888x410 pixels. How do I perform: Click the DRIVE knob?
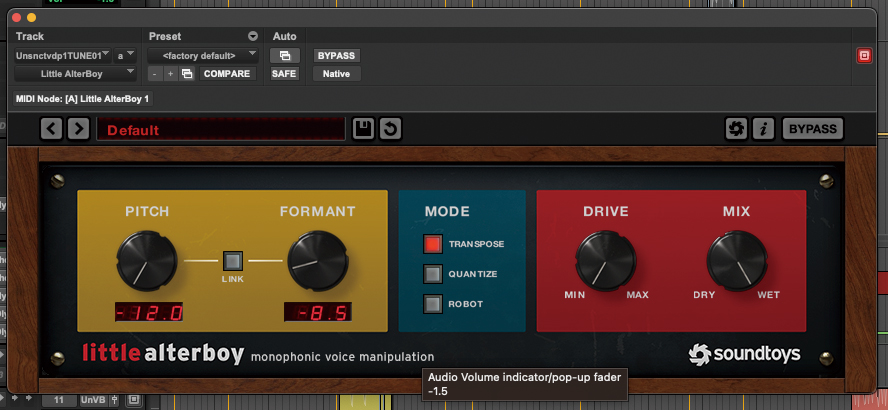[x=606, y=261]
